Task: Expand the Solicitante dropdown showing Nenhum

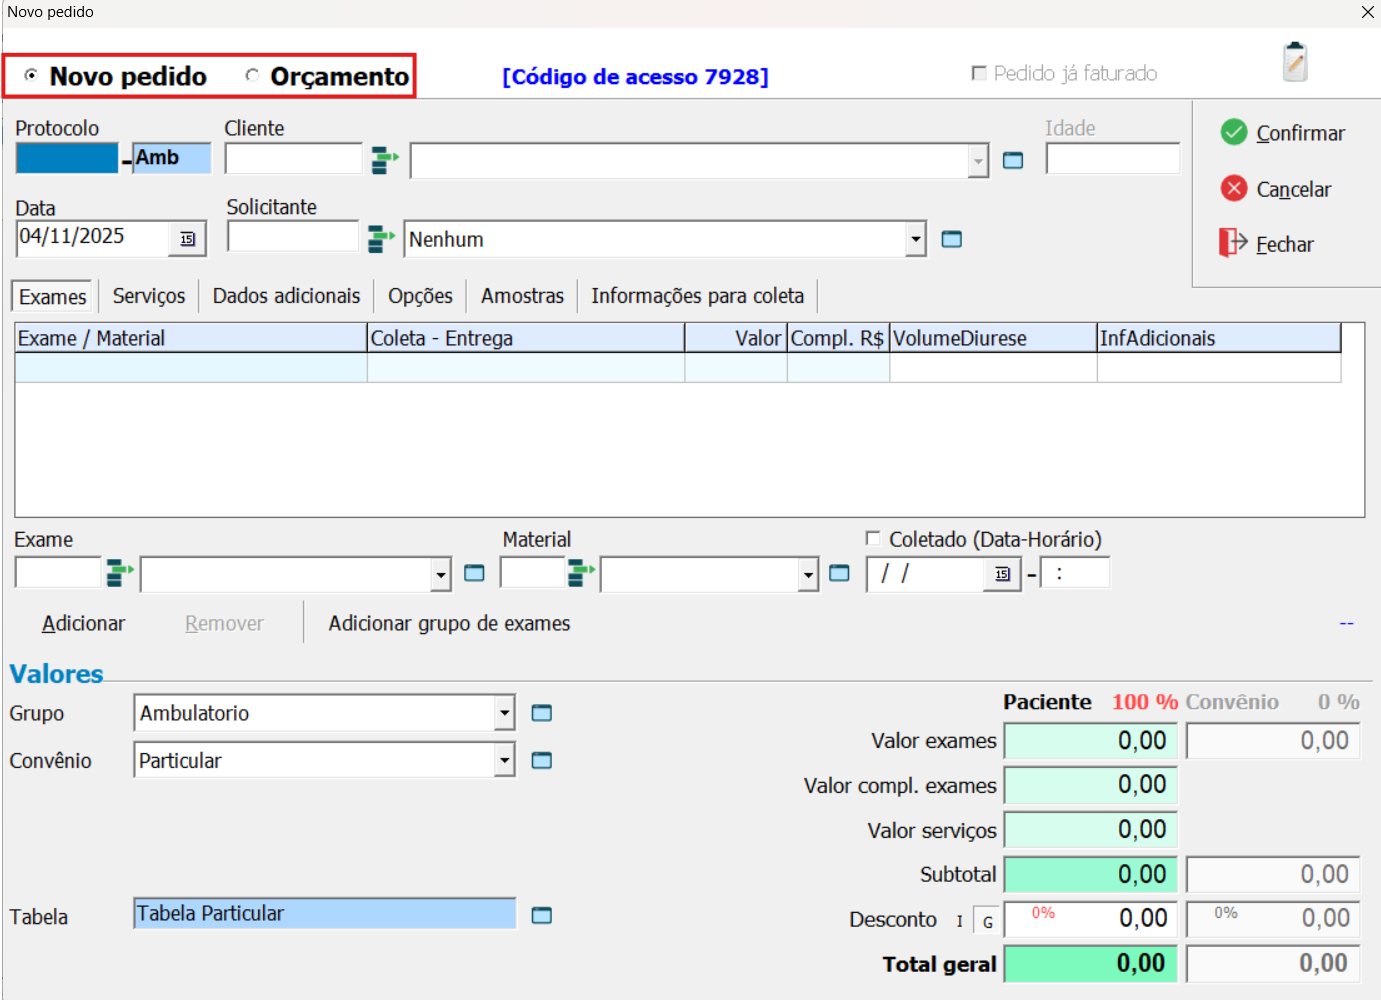Action: pos(915,240)
